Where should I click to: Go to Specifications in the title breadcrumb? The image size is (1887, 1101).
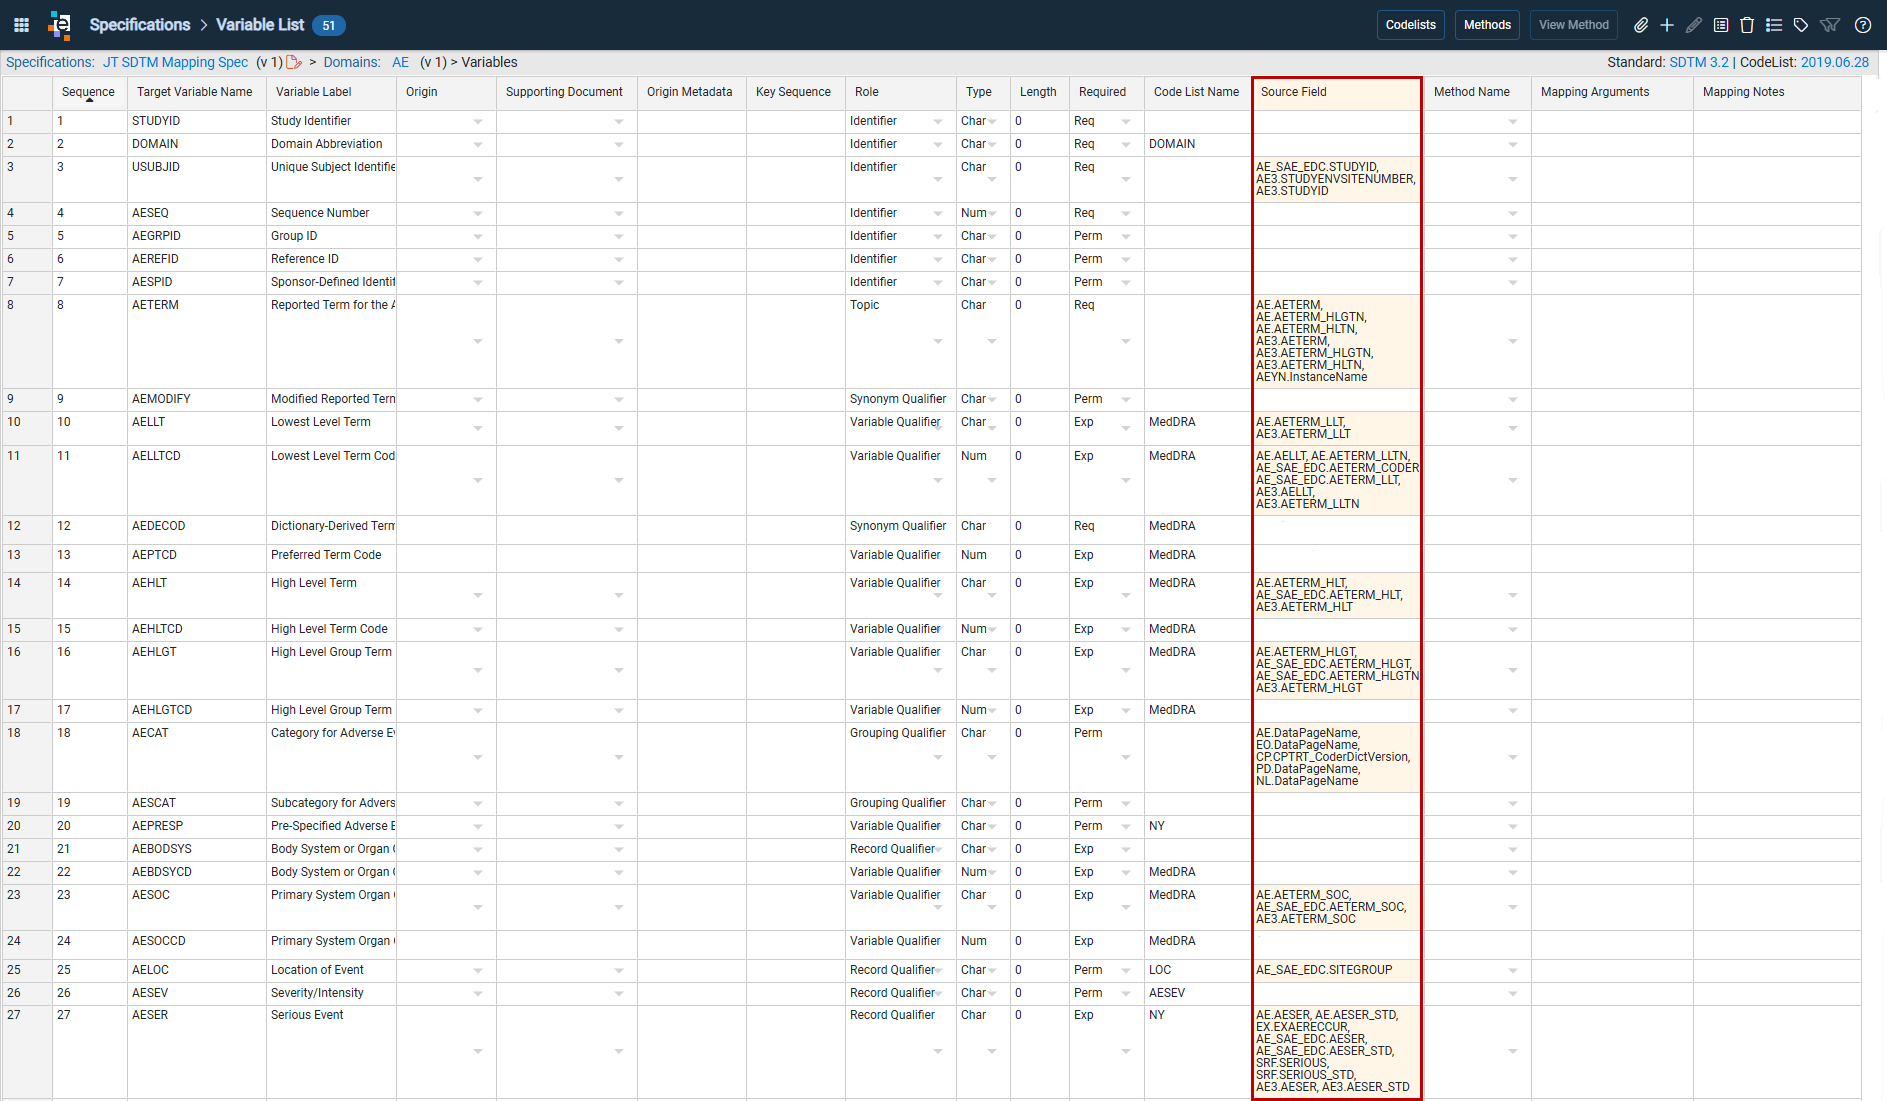click(x=140, y=25)
